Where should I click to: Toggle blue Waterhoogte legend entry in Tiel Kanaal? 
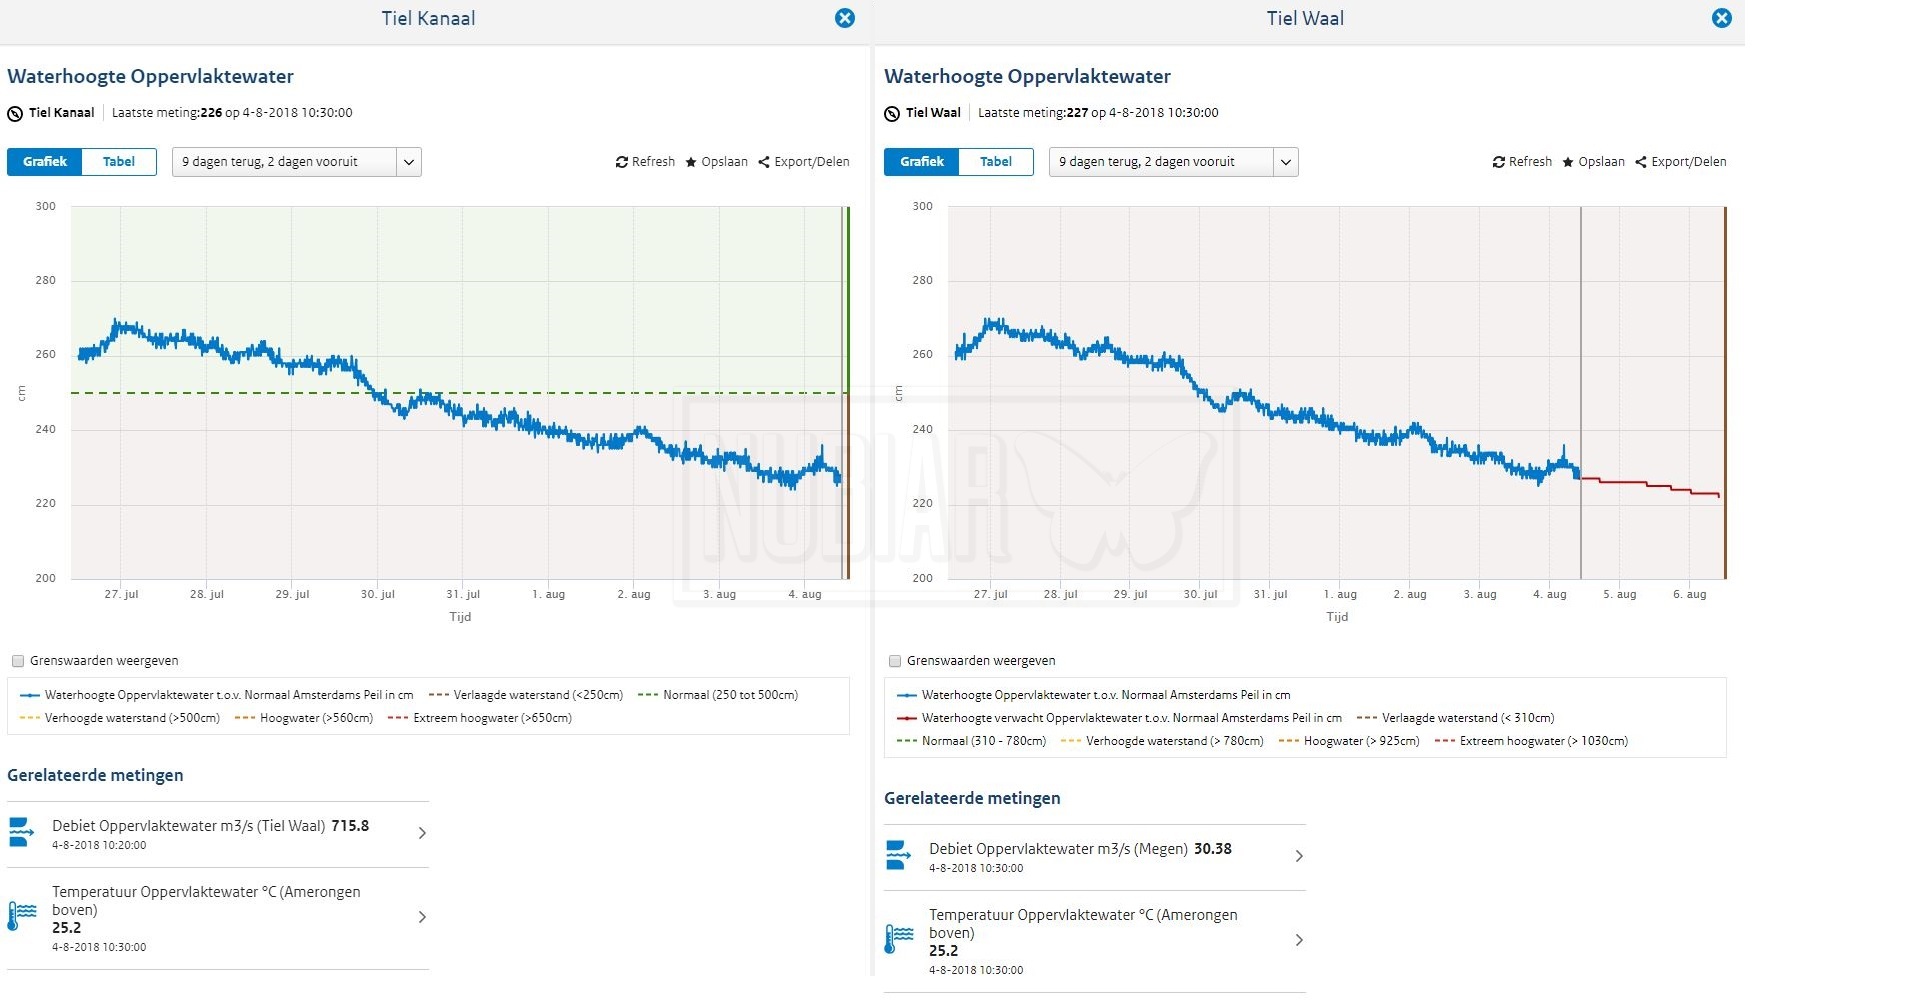[216, 695]
